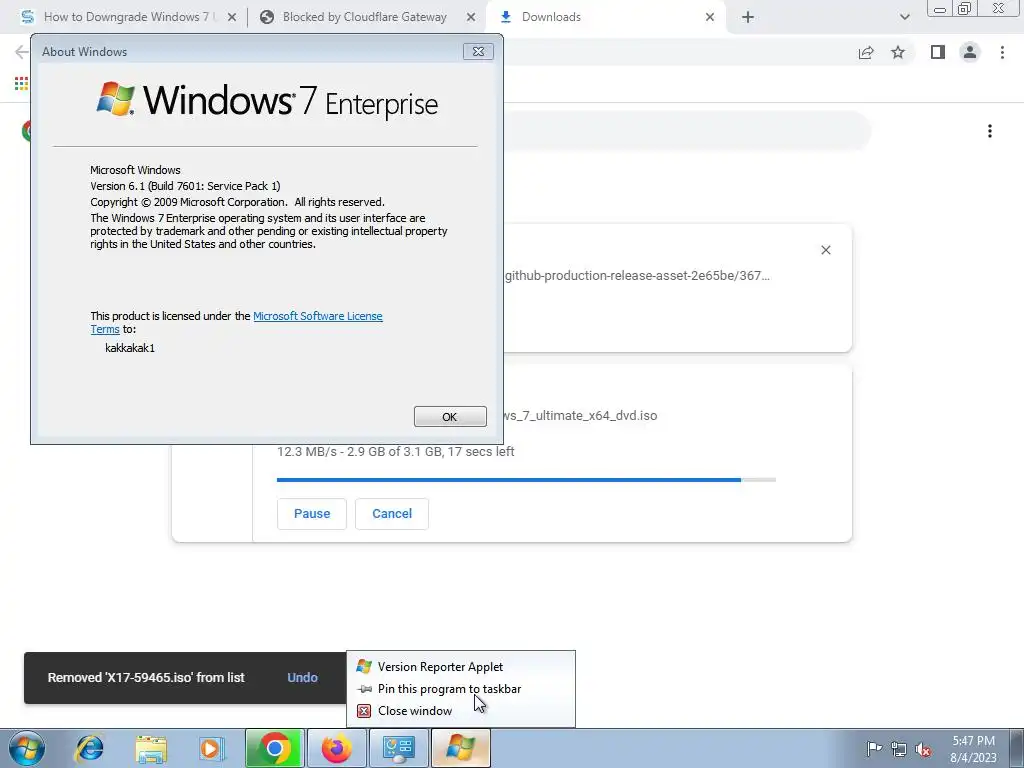Click the share this page icon
This screenshot has width=1024, height=768.
(866, 53)
